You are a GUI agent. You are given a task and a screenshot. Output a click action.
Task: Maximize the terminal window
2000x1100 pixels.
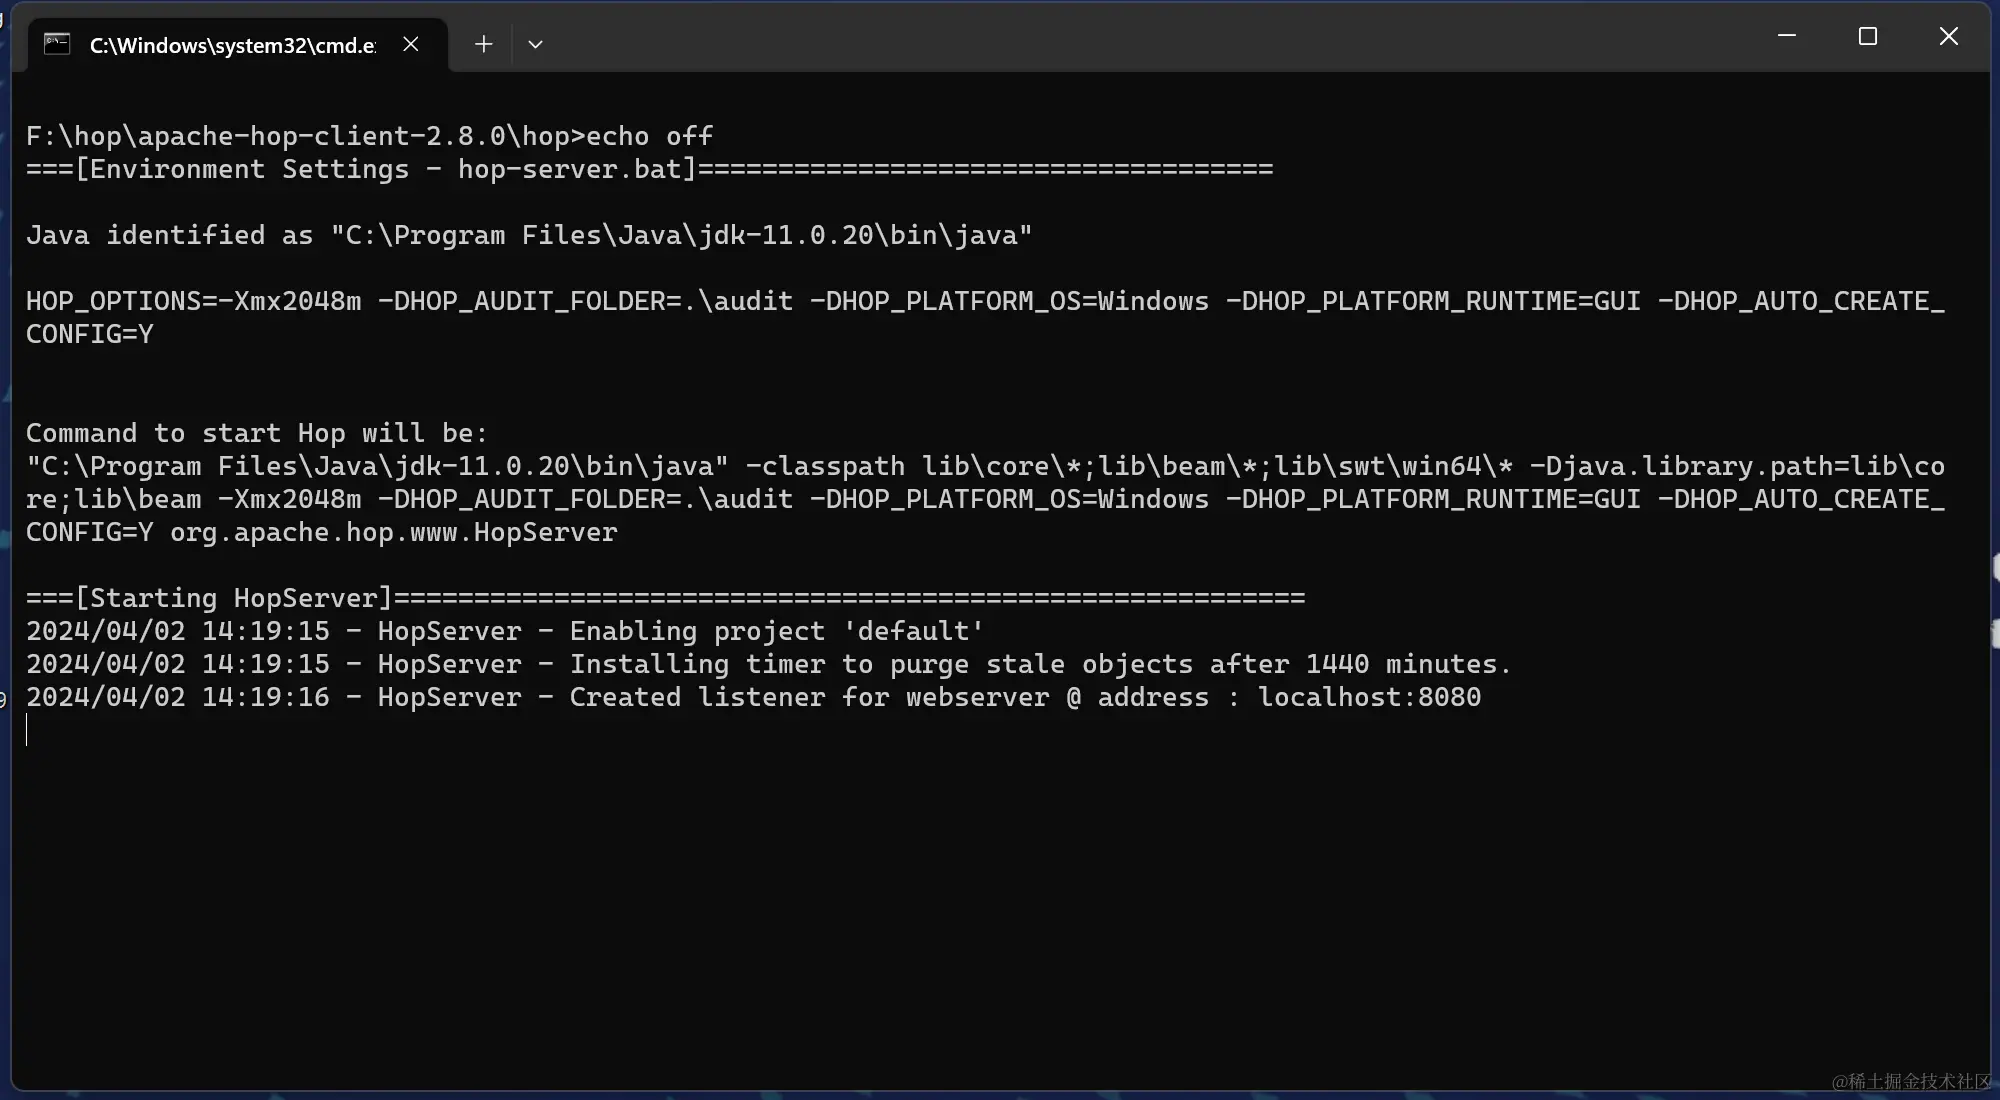click(x=1867, y=36)
